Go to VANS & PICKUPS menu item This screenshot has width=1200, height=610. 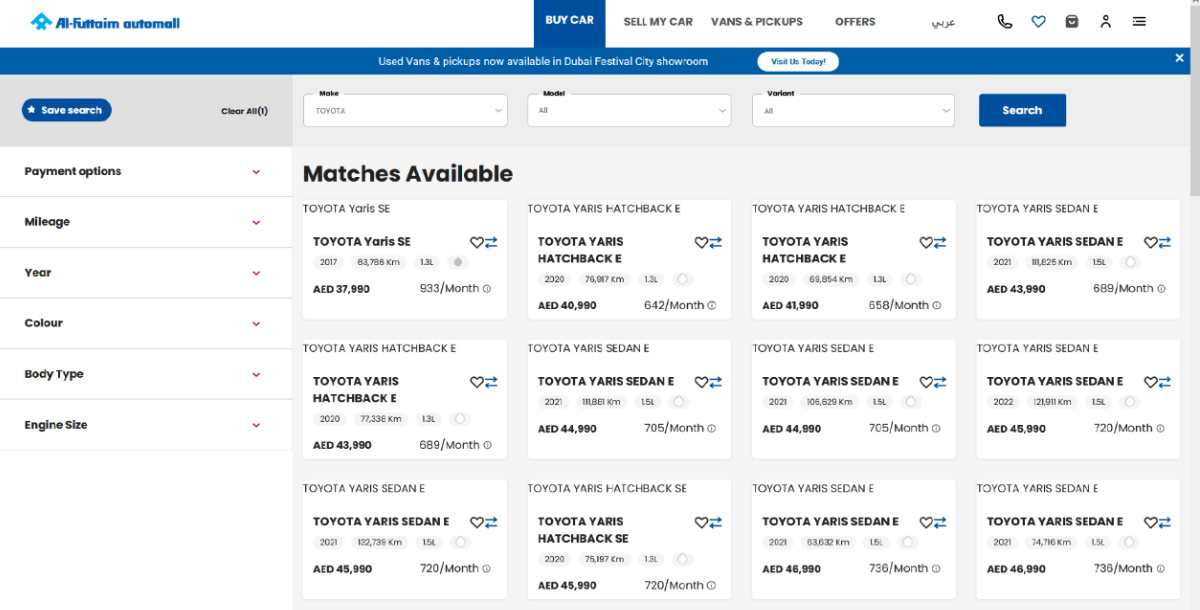(x=756, y=22)
